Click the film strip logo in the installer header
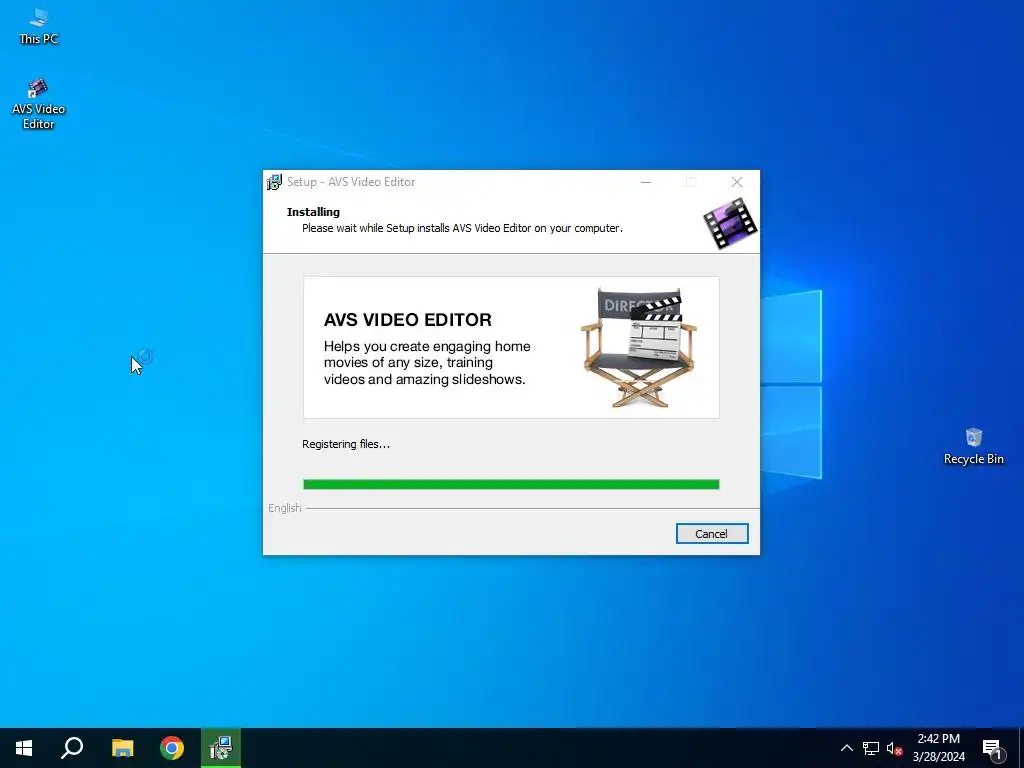 click(x=730, y=223)
